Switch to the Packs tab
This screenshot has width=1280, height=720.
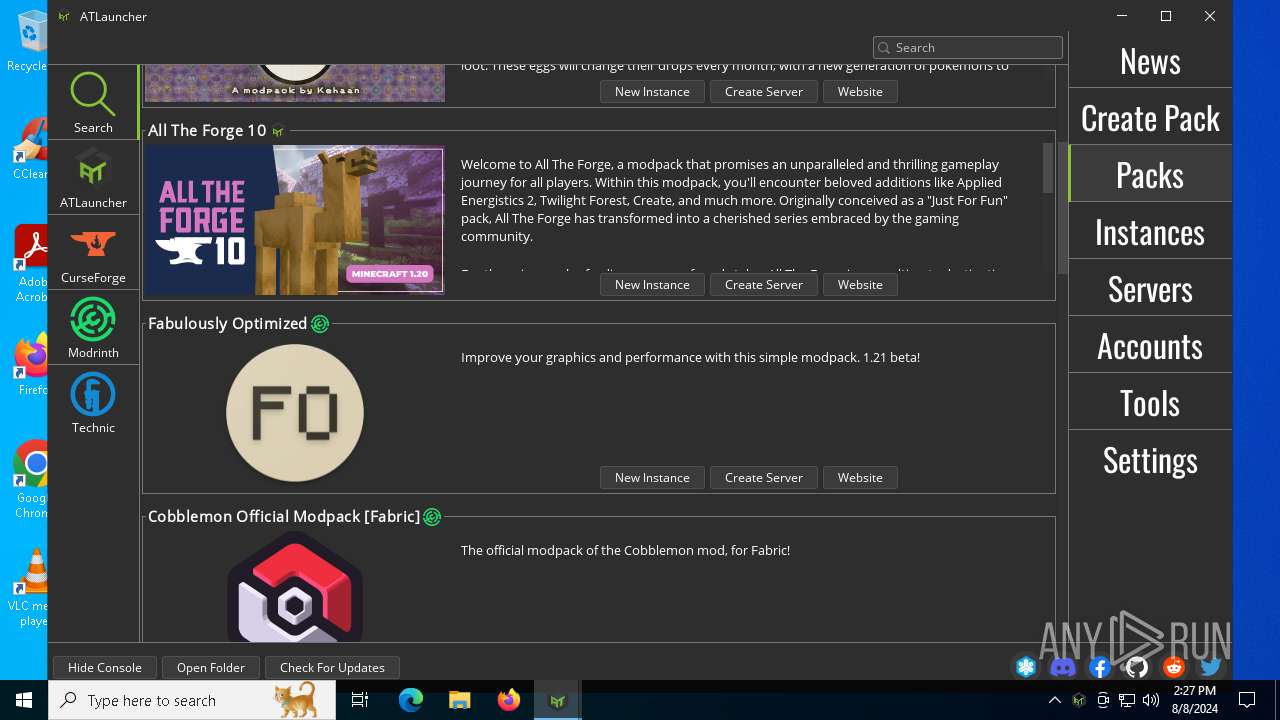pos(1150,174)
